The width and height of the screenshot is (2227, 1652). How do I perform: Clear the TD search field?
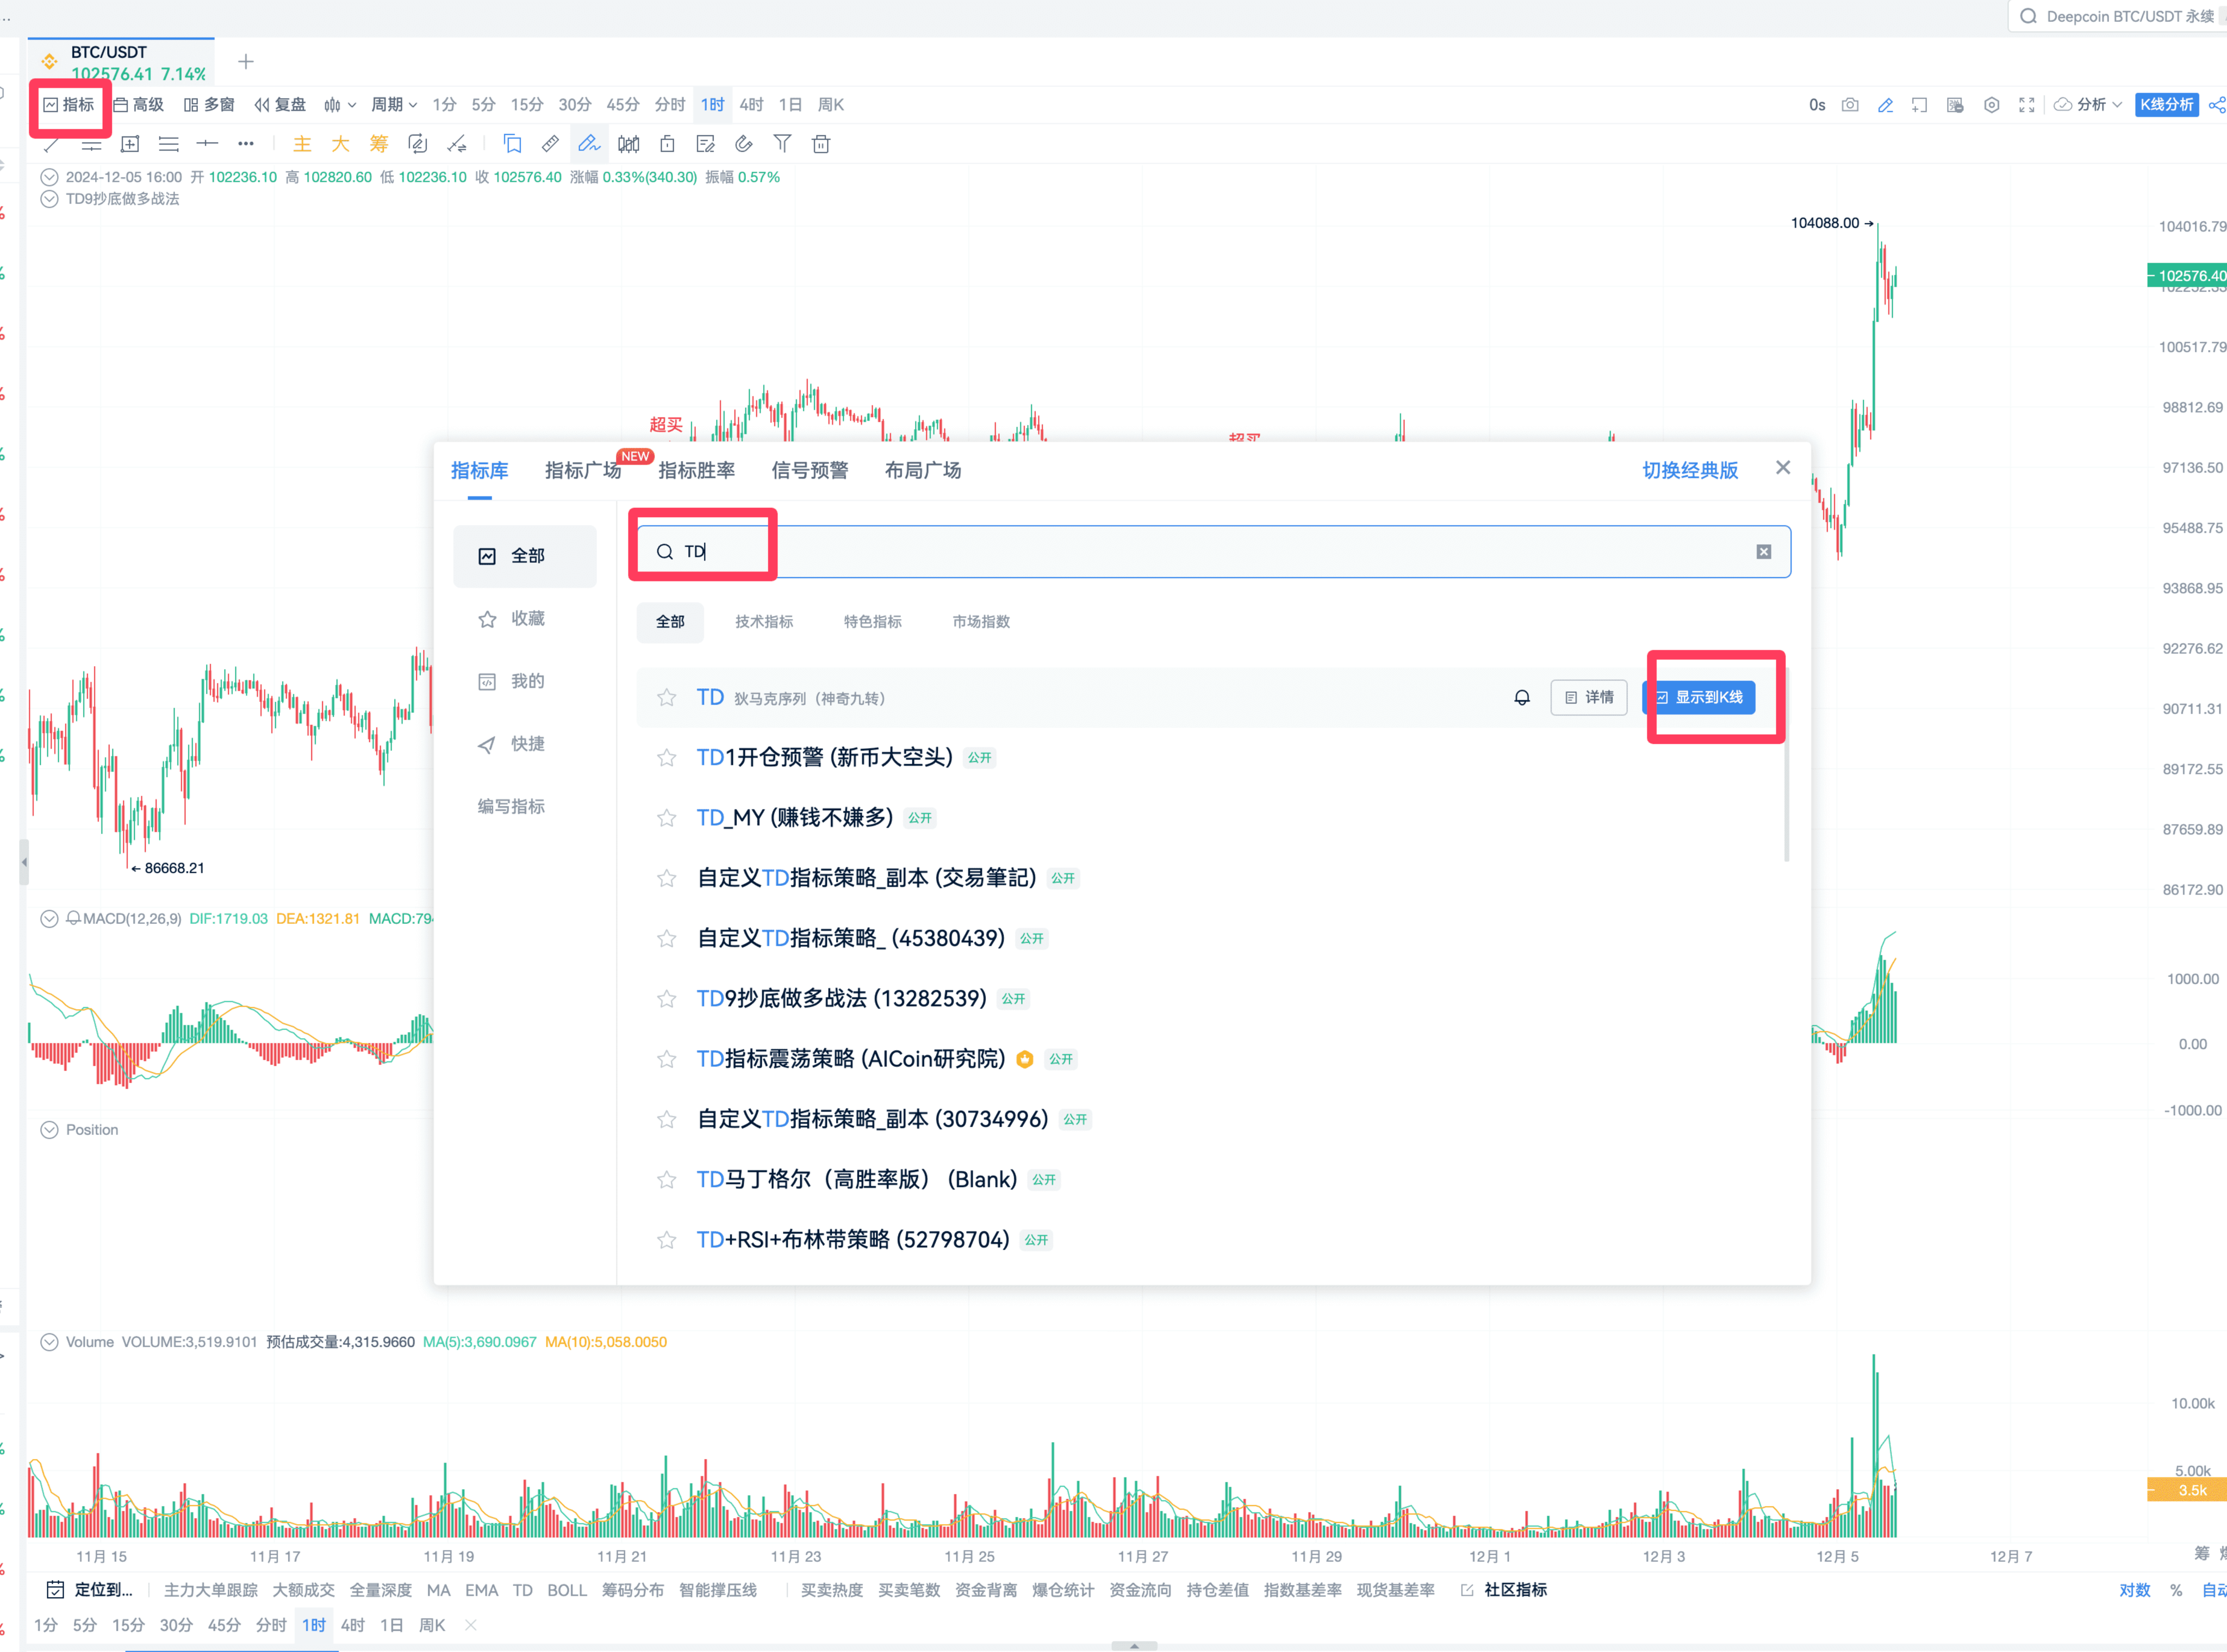click(x=1764, y=552)
